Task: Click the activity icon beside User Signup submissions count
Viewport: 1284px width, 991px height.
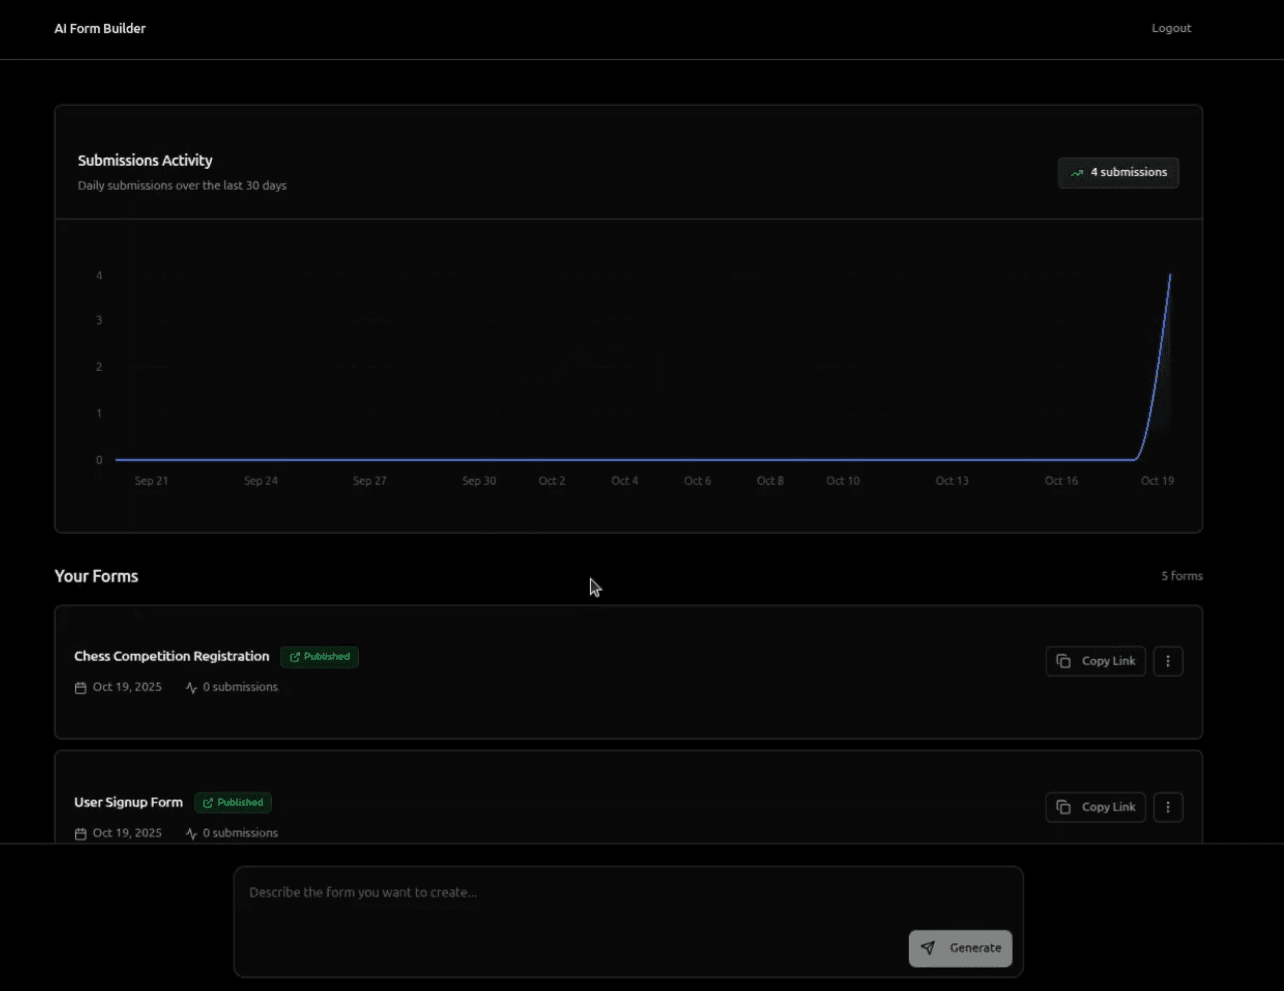Action: 191,833
